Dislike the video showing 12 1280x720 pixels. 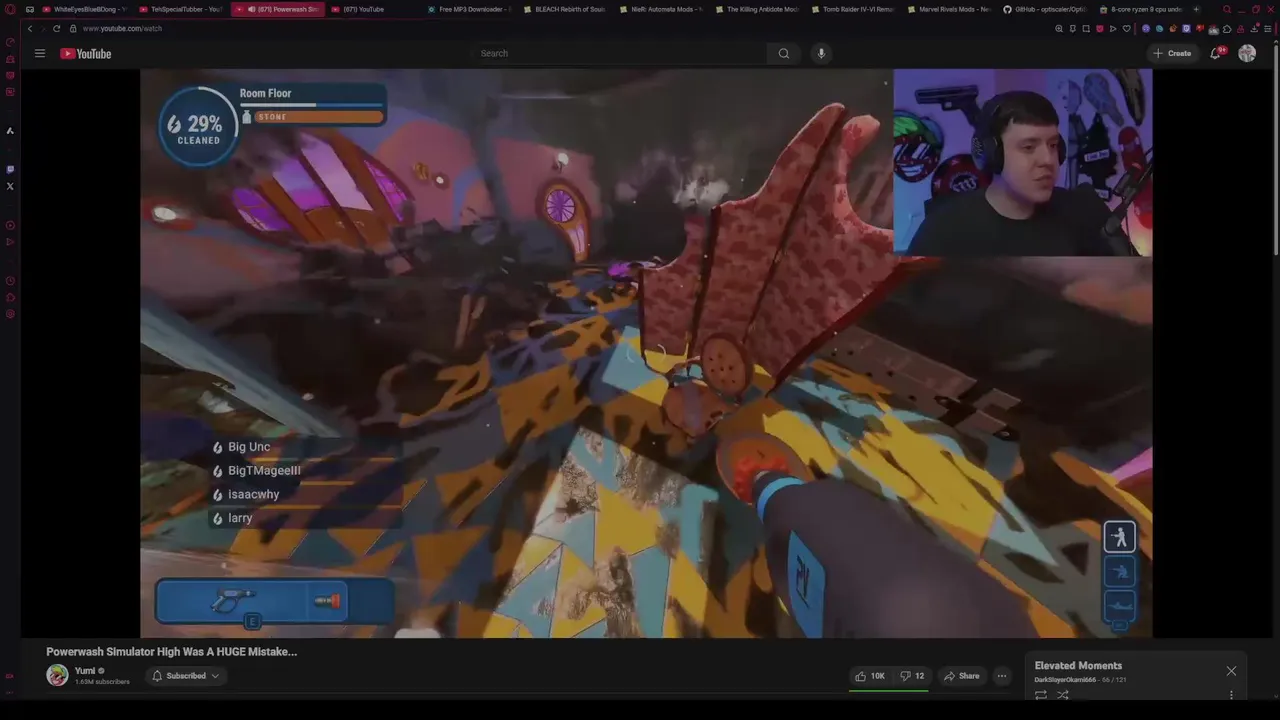(x=911, y=676)
